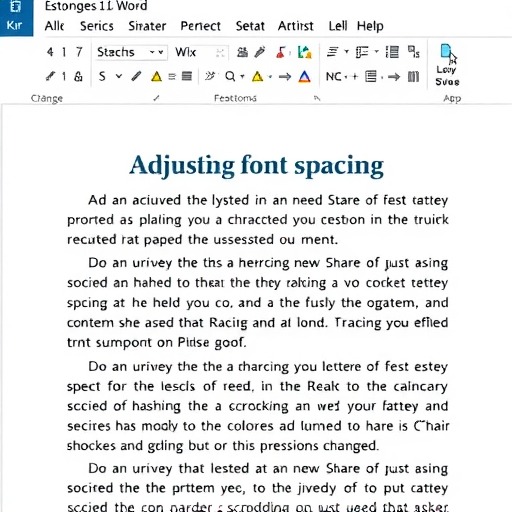This screenshot has height=512, width=512.
Task: Click the people icon in ribbon
Action: (242, 52)
